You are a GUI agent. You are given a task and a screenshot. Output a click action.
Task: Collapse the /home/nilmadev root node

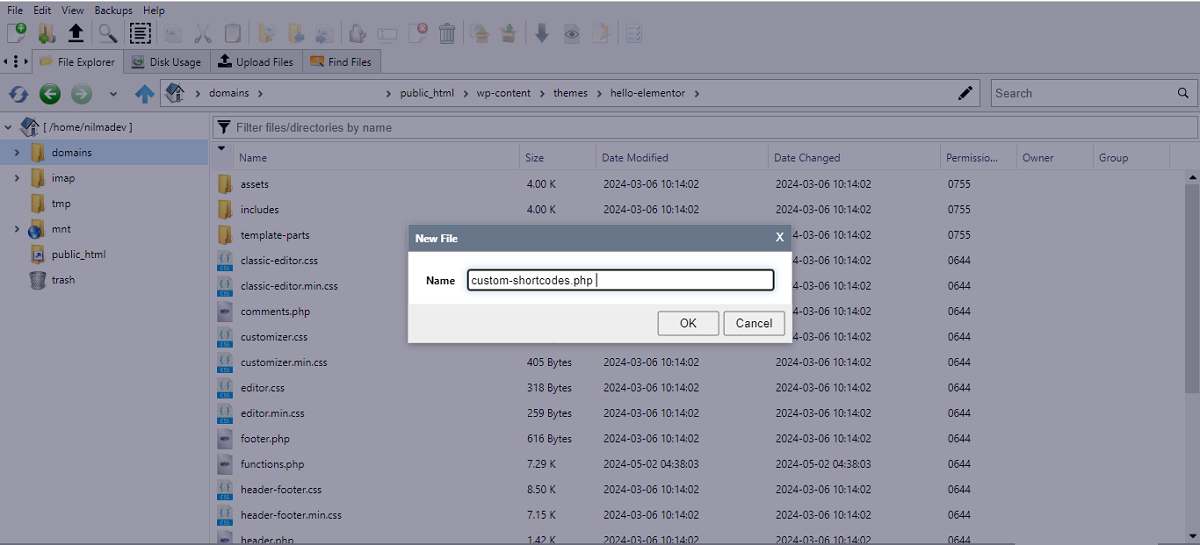(8, 127)
